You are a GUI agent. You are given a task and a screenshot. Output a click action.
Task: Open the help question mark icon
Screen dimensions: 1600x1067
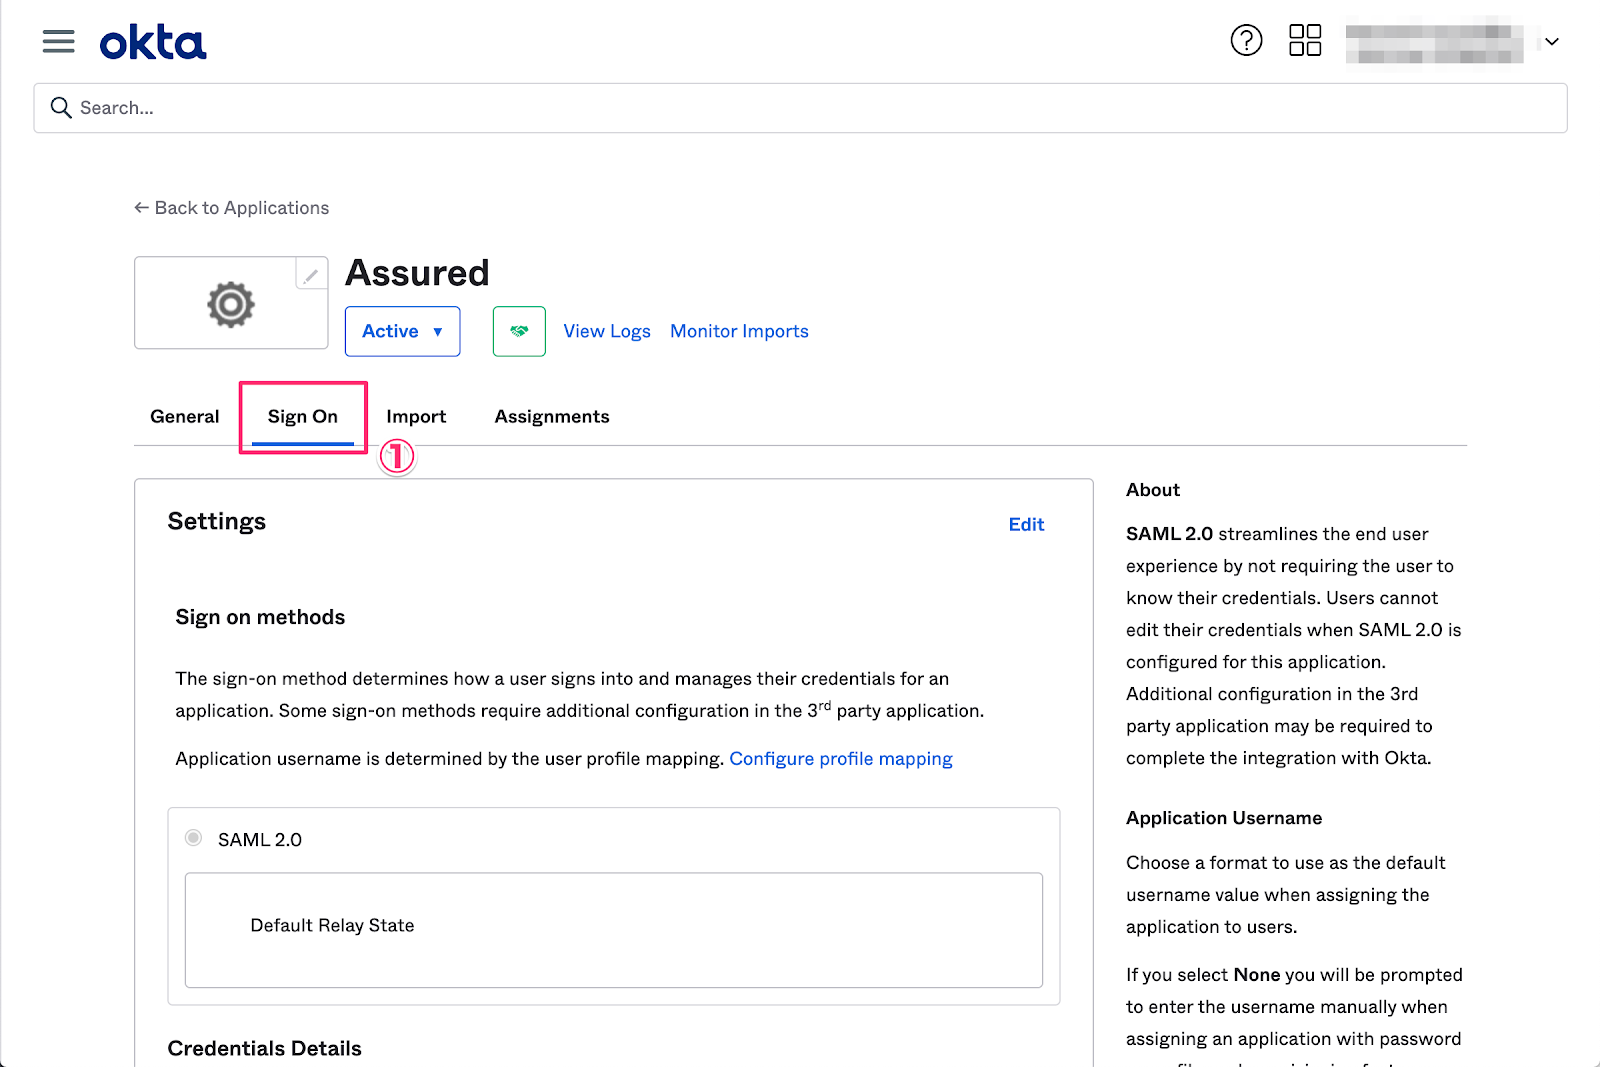point(1246,41)
